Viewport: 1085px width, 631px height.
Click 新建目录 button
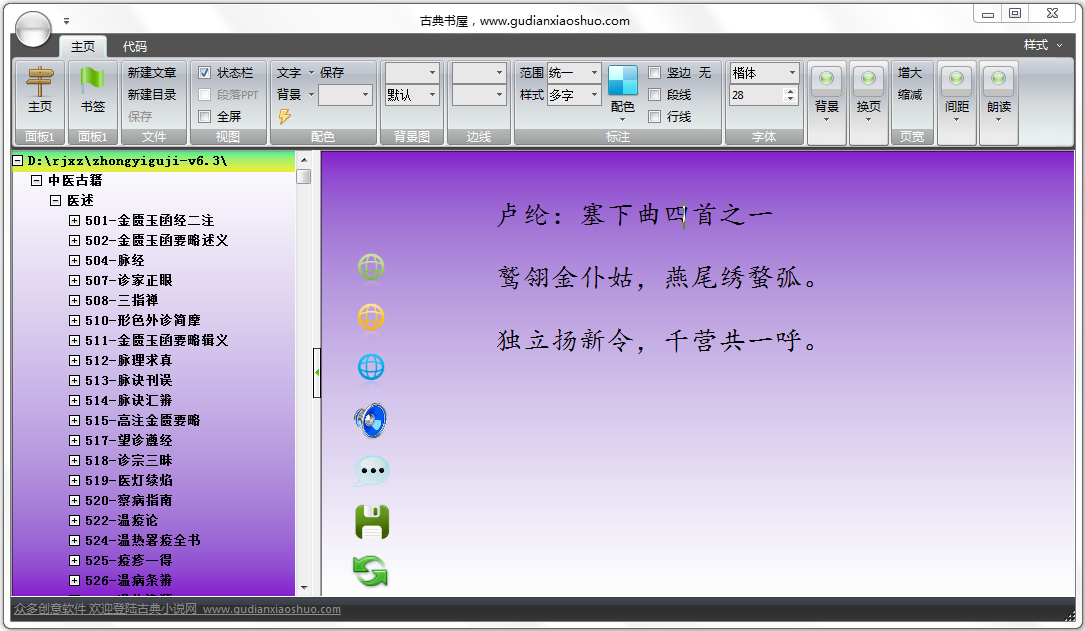point(152,95)
